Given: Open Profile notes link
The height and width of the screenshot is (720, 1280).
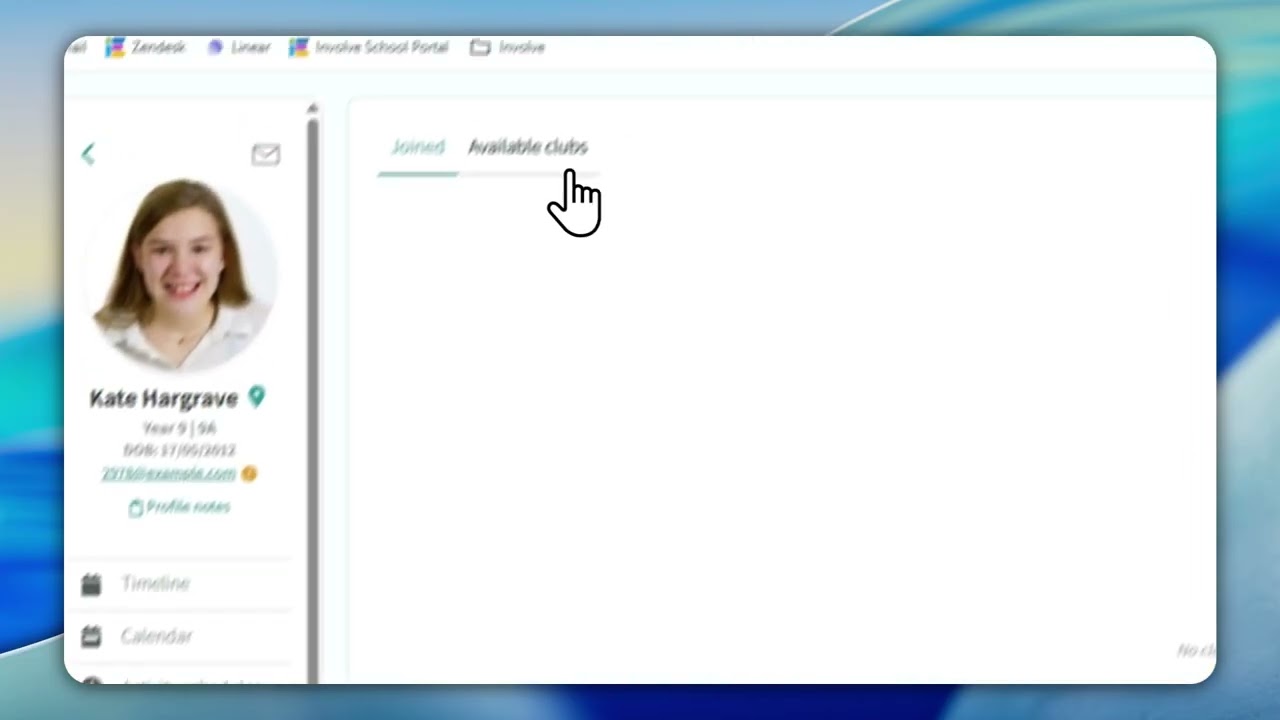Looking at the screenshot, I should [x=180, y=507].
